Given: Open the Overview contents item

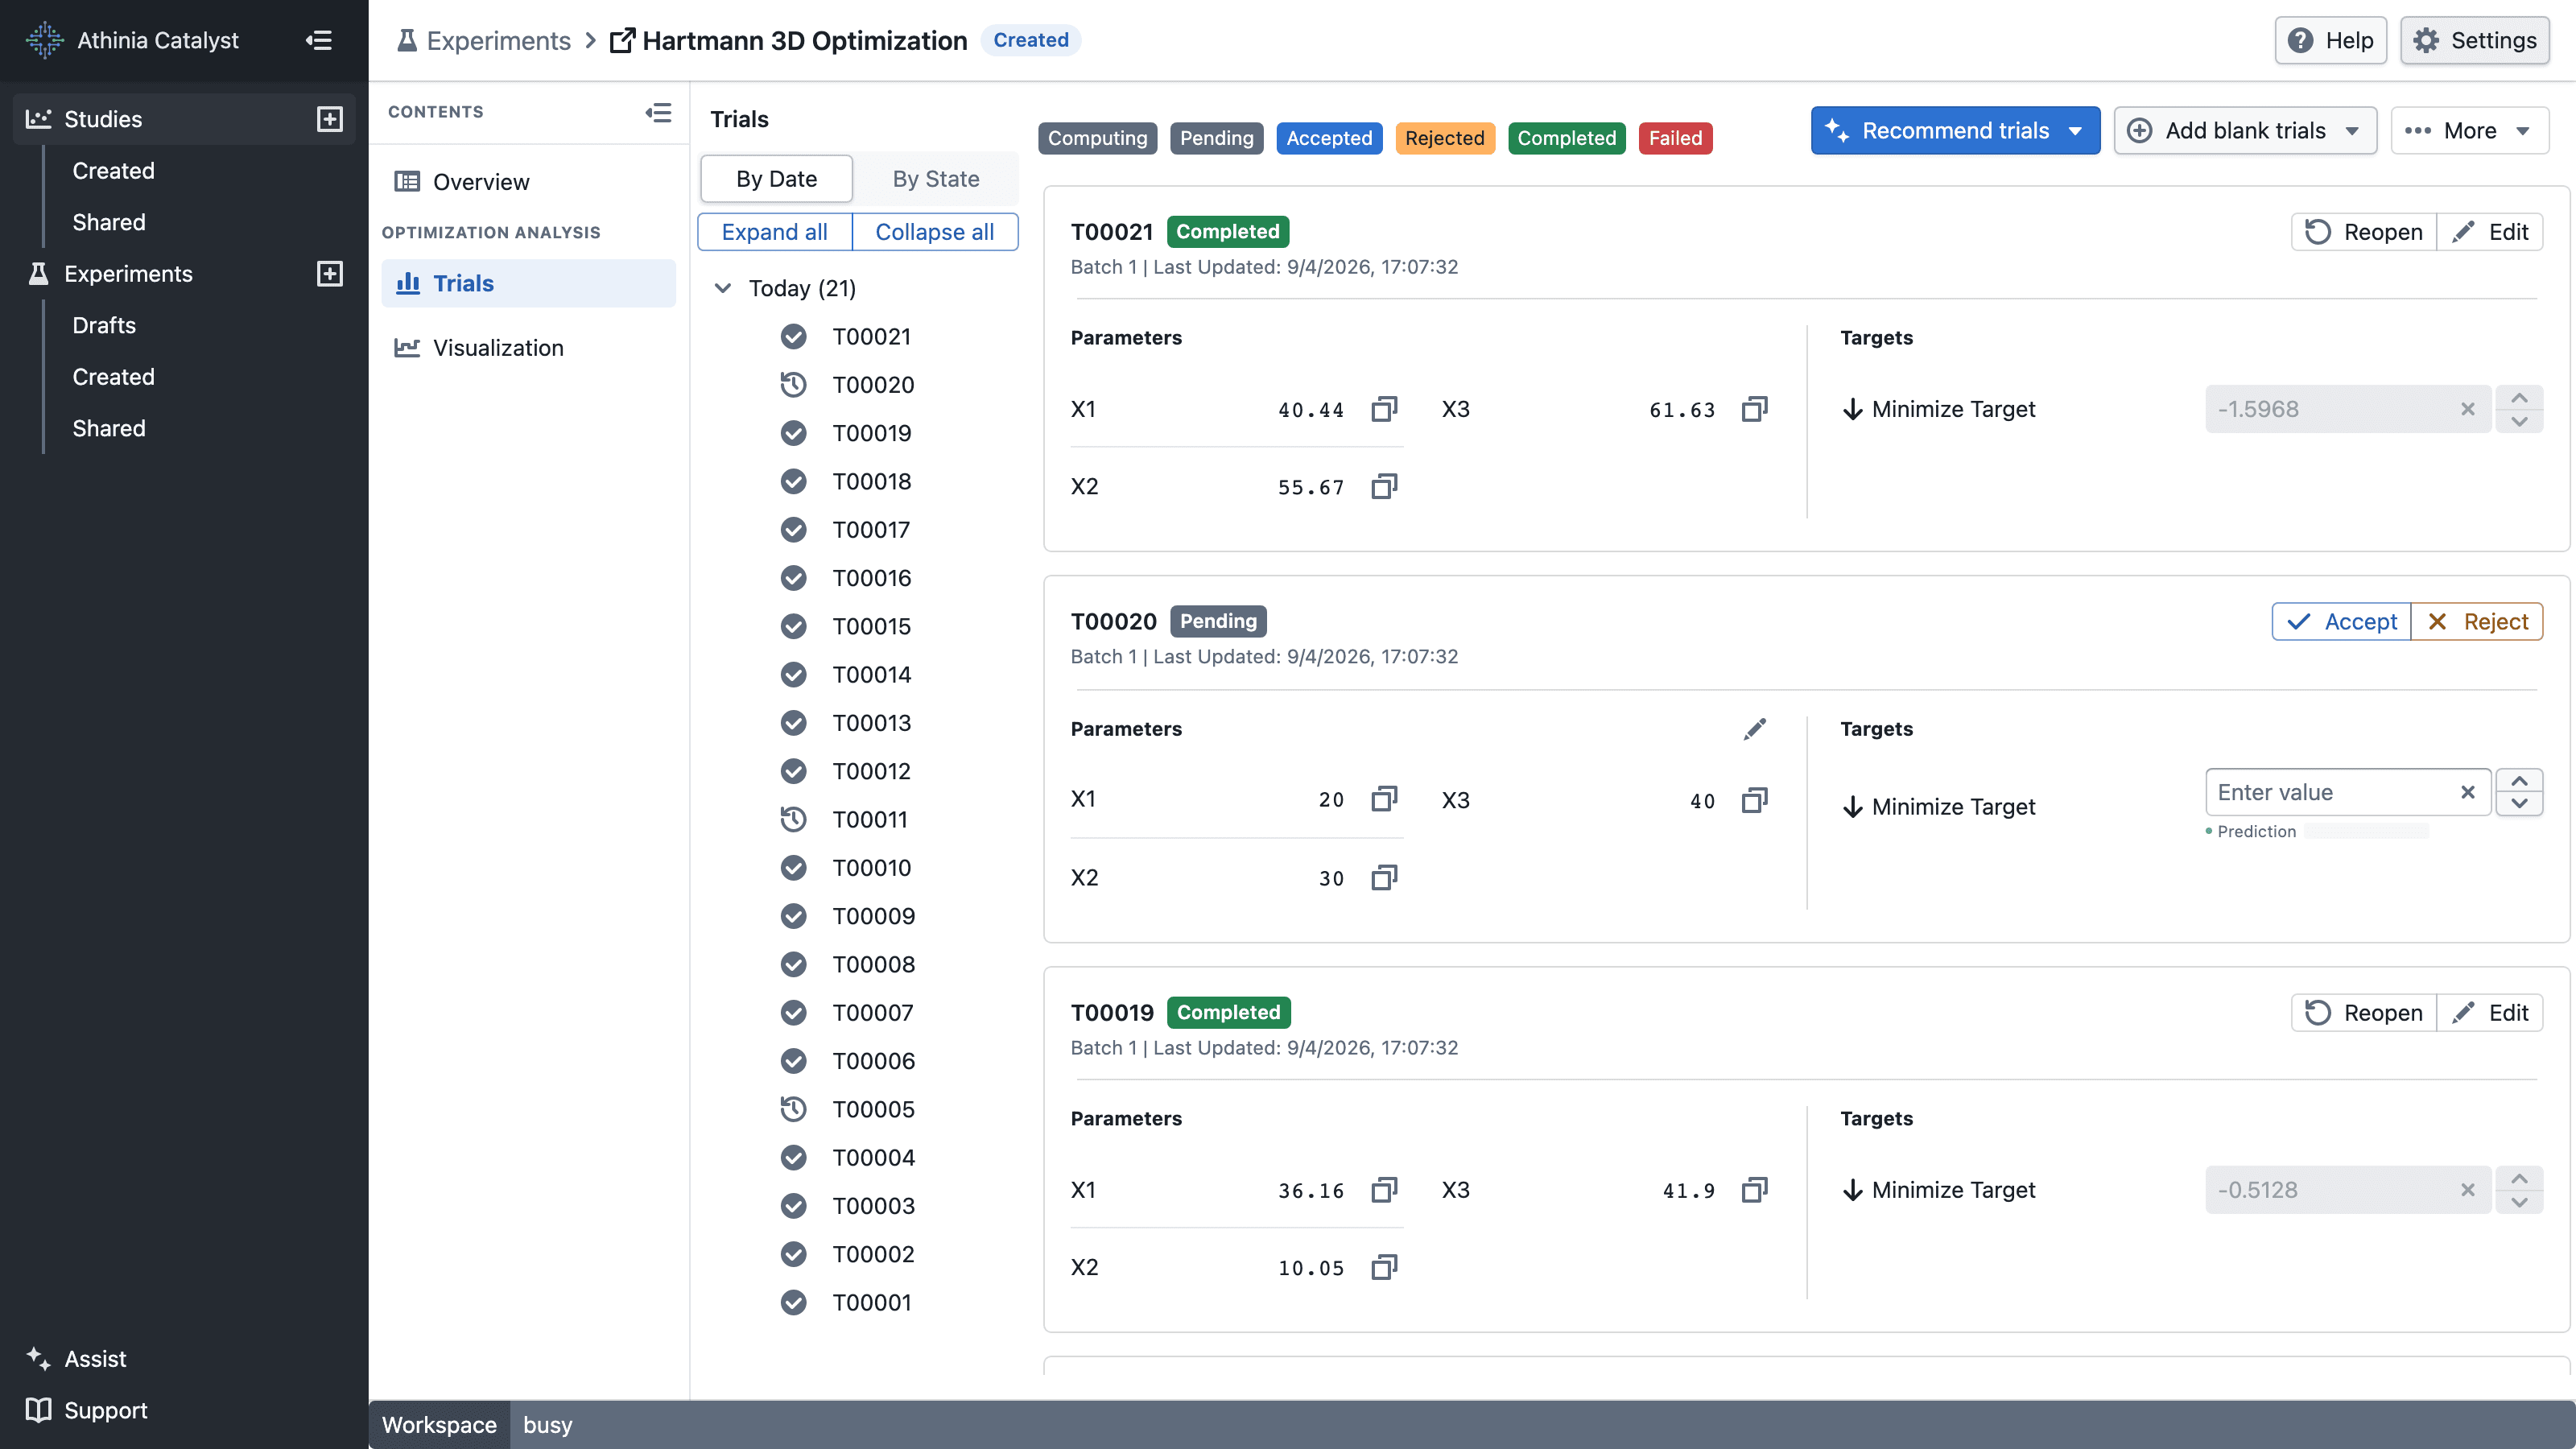Looking at the screenshot, I should [528, 181].
